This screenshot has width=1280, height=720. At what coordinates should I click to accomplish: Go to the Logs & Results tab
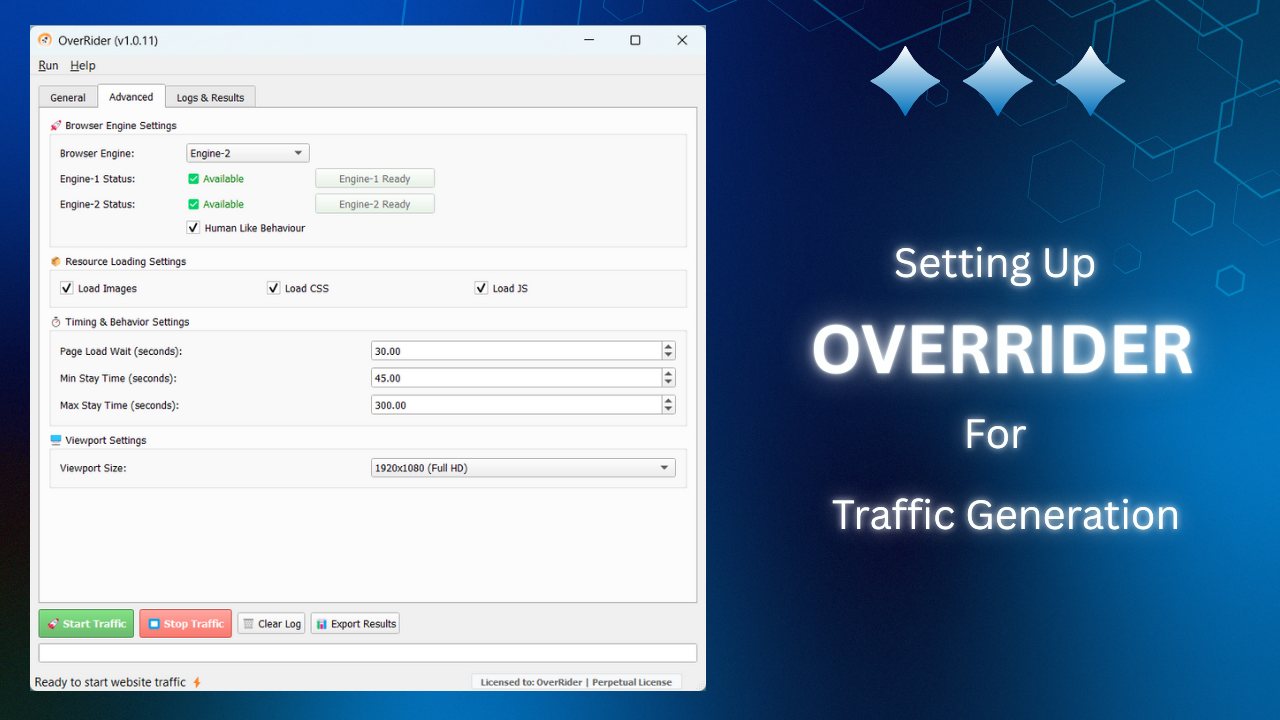(210, 98)
